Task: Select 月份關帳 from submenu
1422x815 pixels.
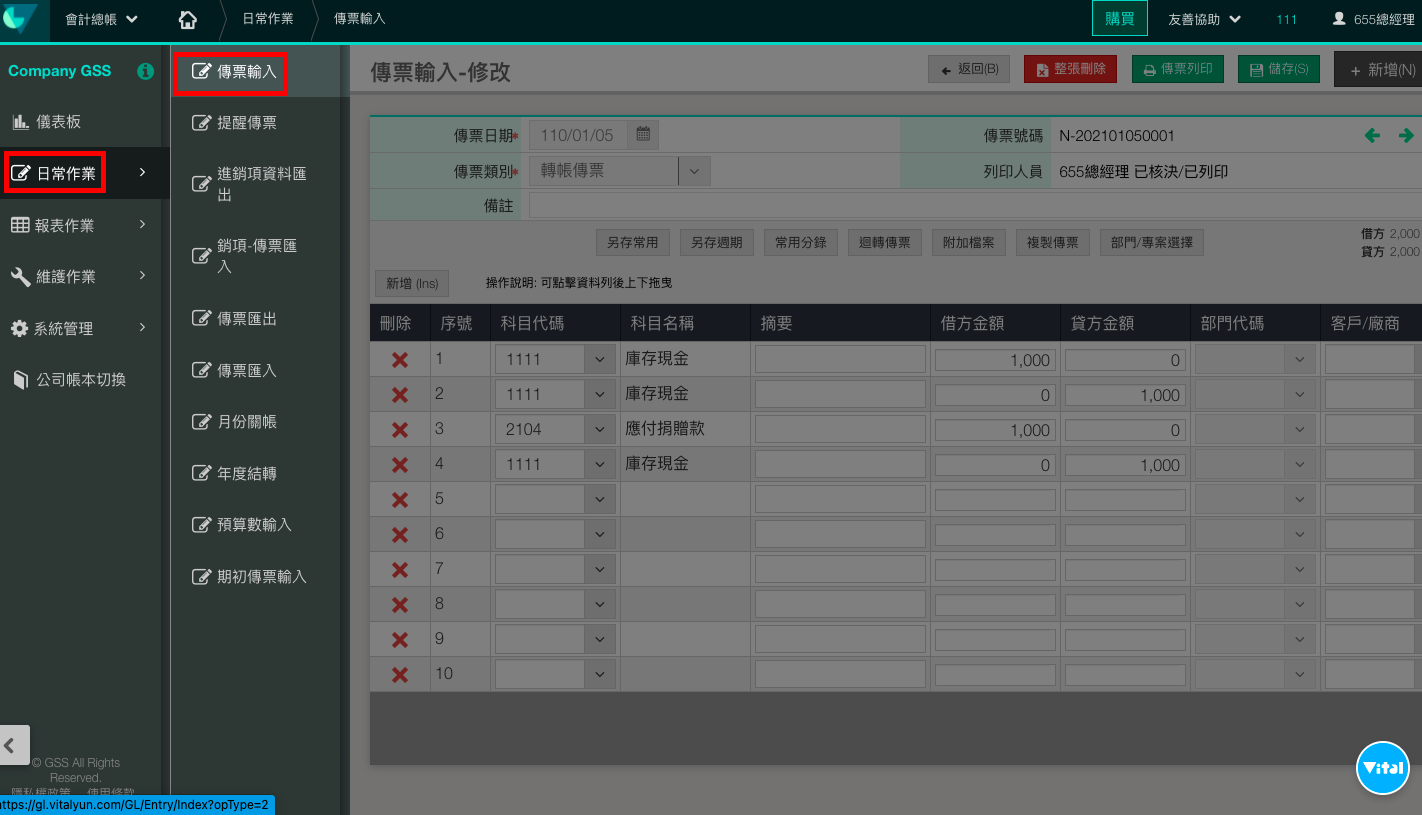Action: coord(246,422)
